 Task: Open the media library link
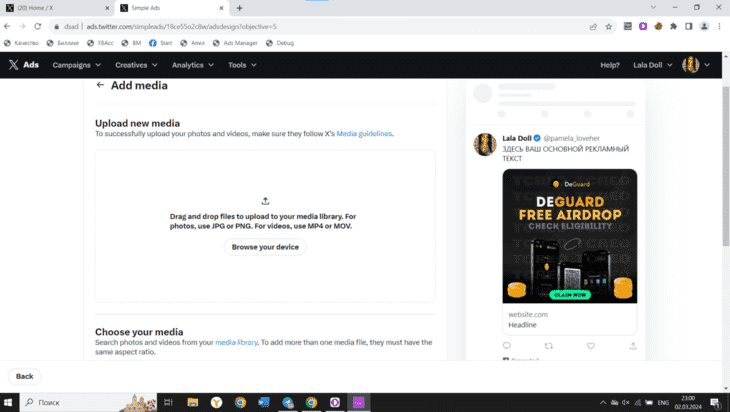click(236, 342)
